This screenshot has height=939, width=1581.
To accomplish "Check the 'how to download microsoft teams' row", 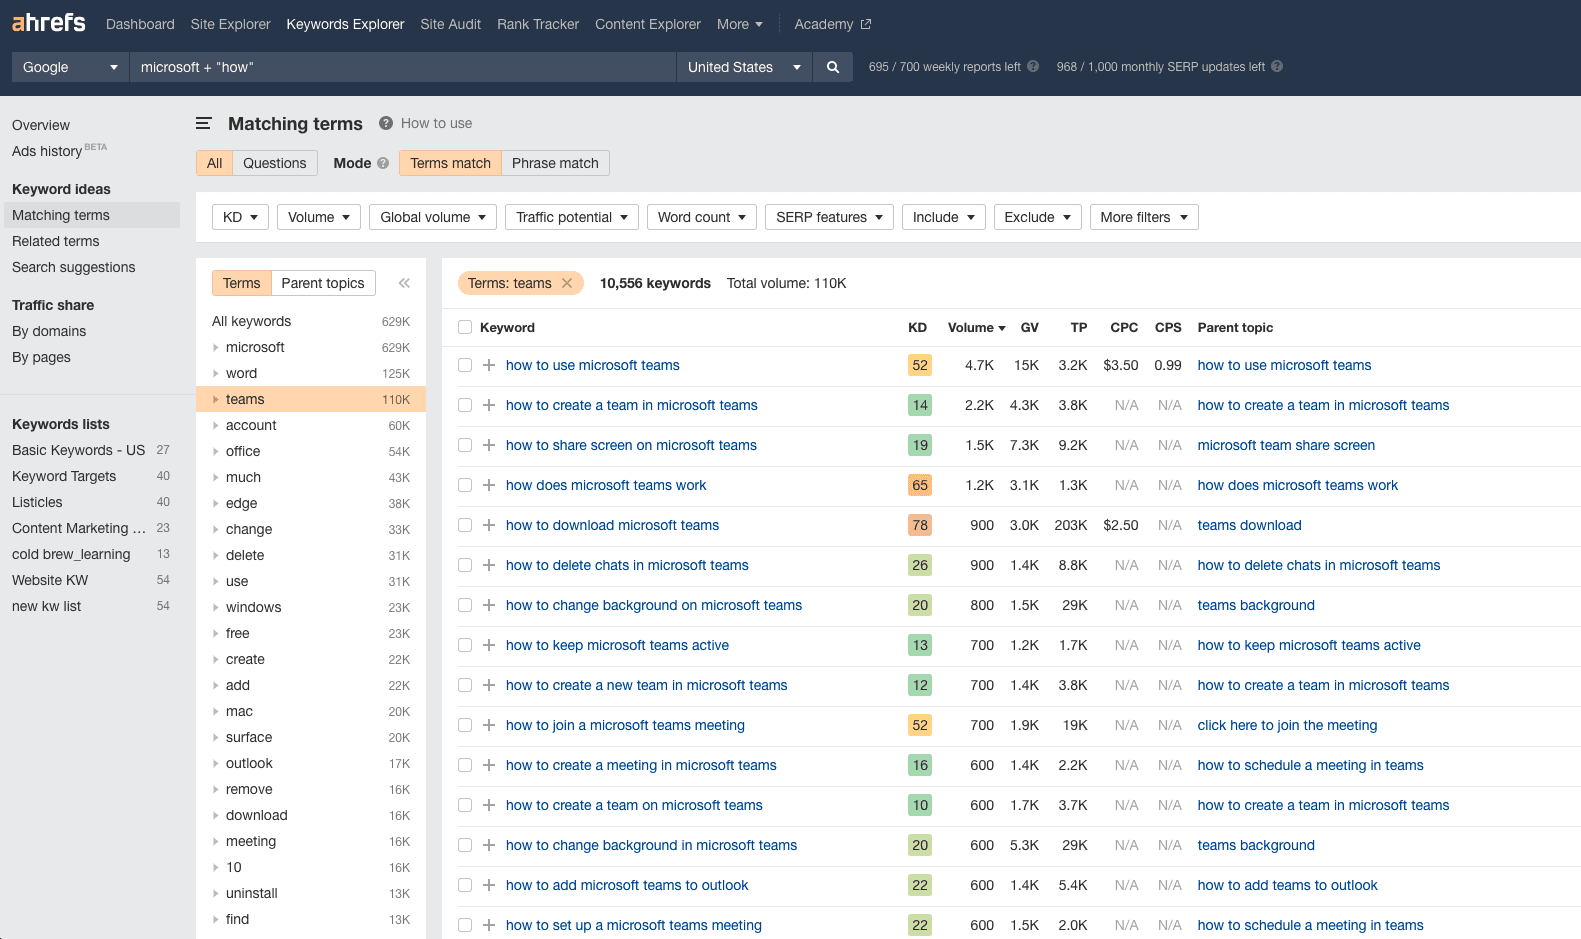I will (x=465, y=525).
